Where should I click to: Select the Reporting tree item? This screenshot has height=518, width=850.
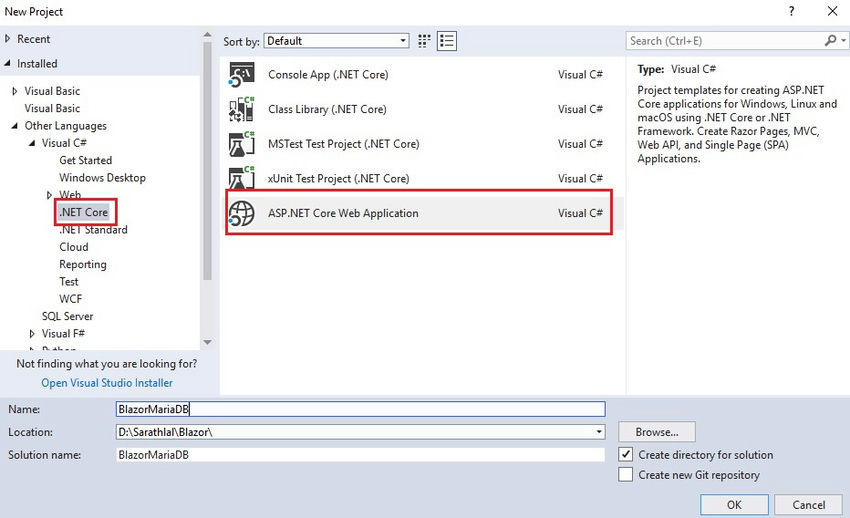pos(83,264)
